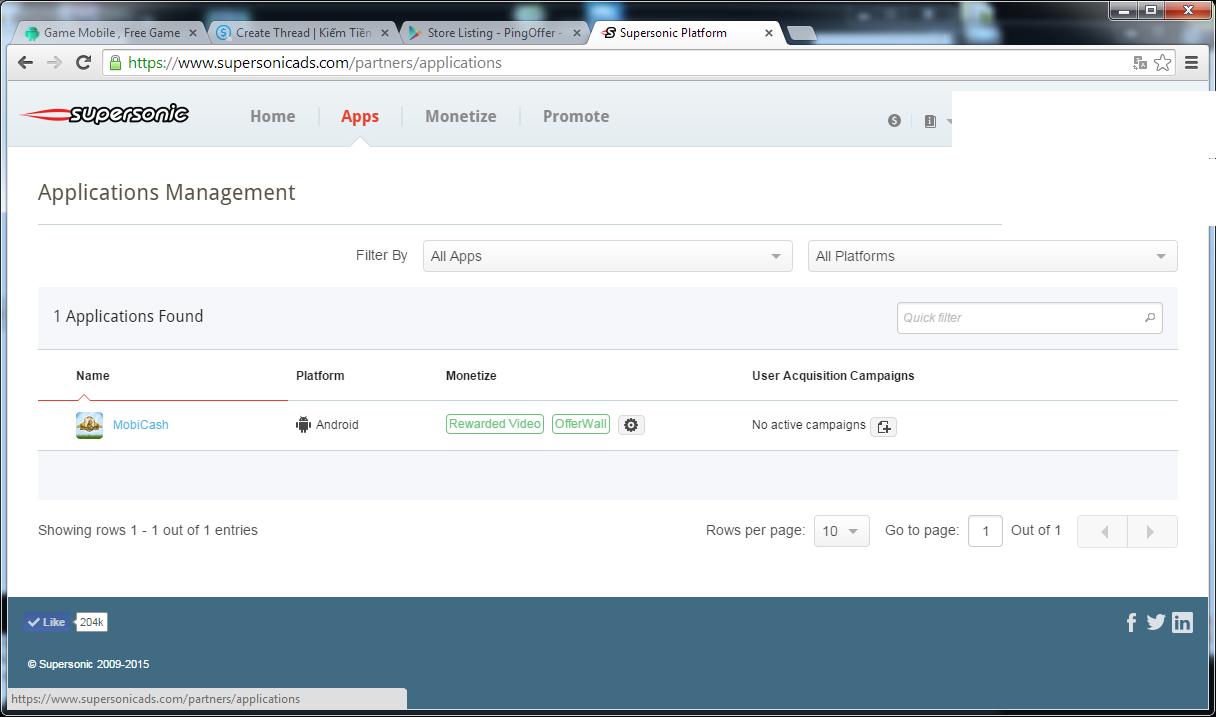Click the Monetize column header

click(471, 376)
